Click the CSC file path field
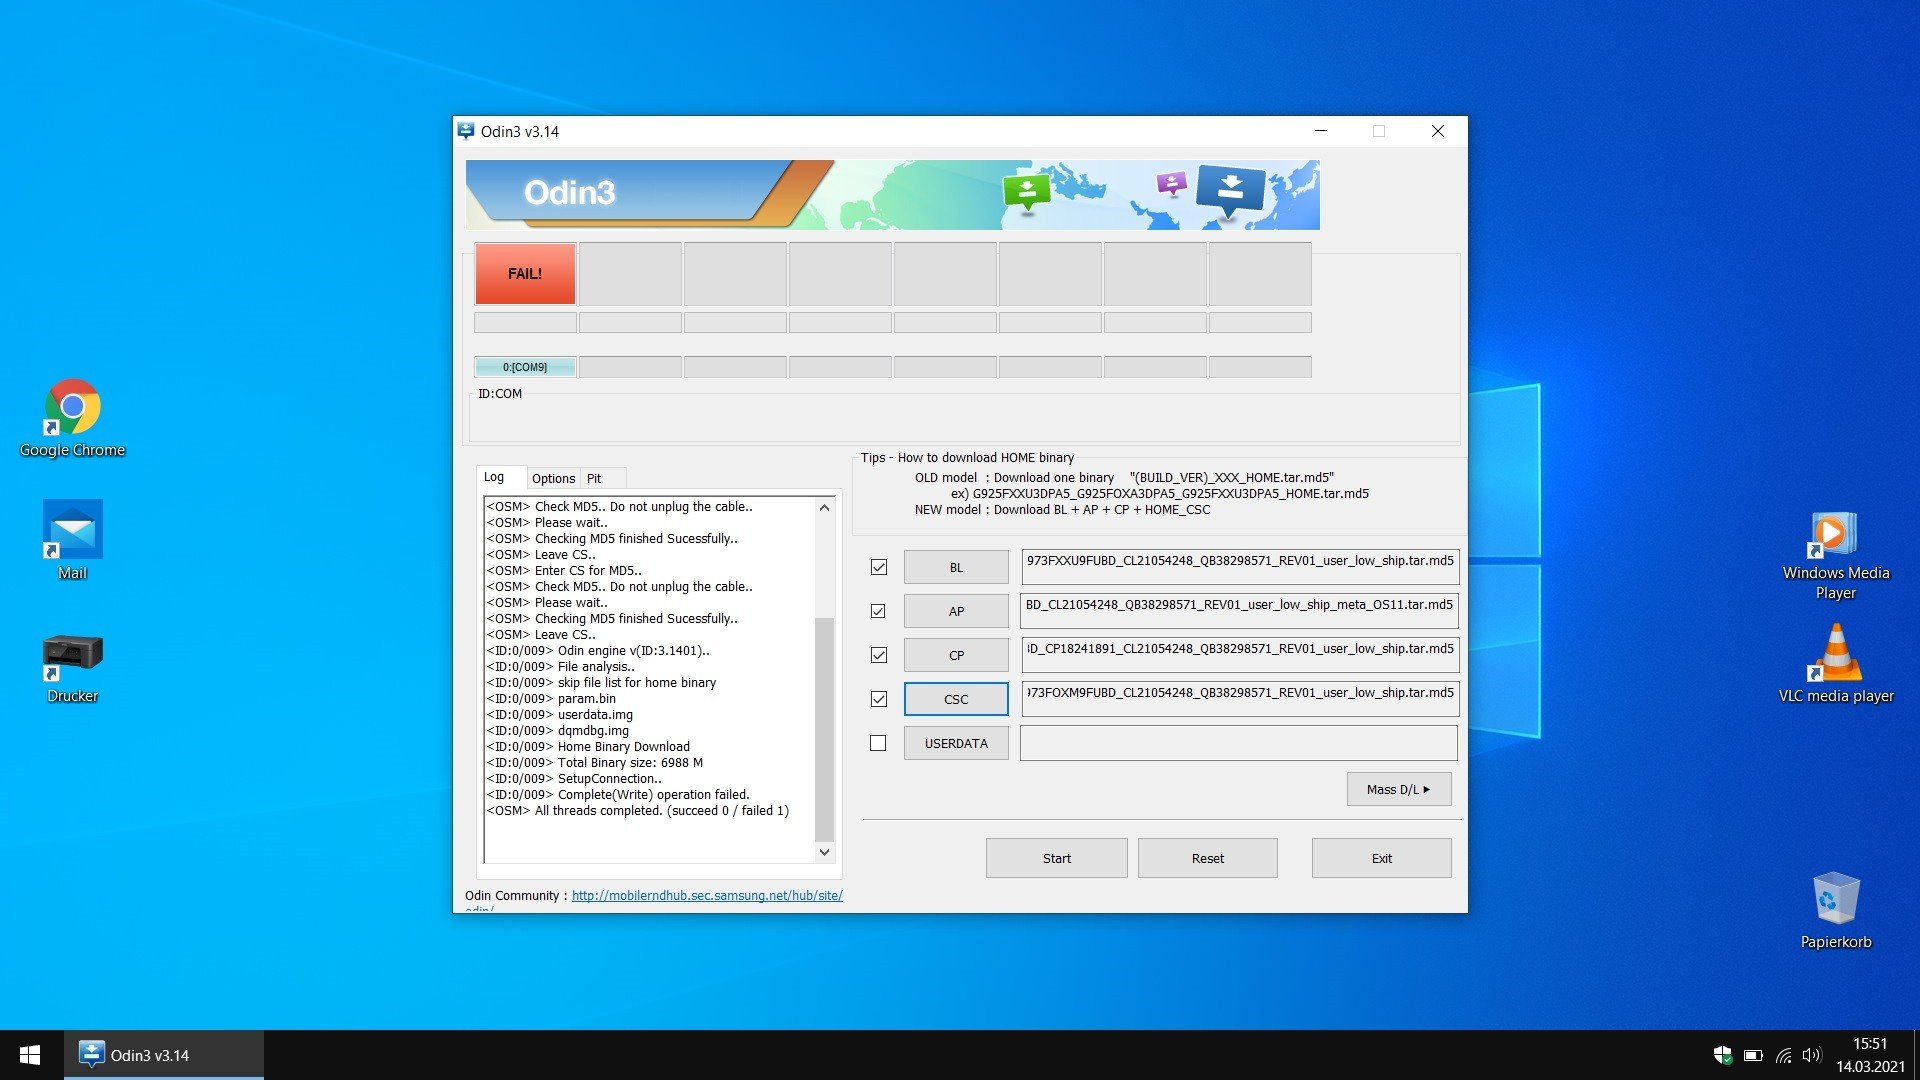 1239,698
